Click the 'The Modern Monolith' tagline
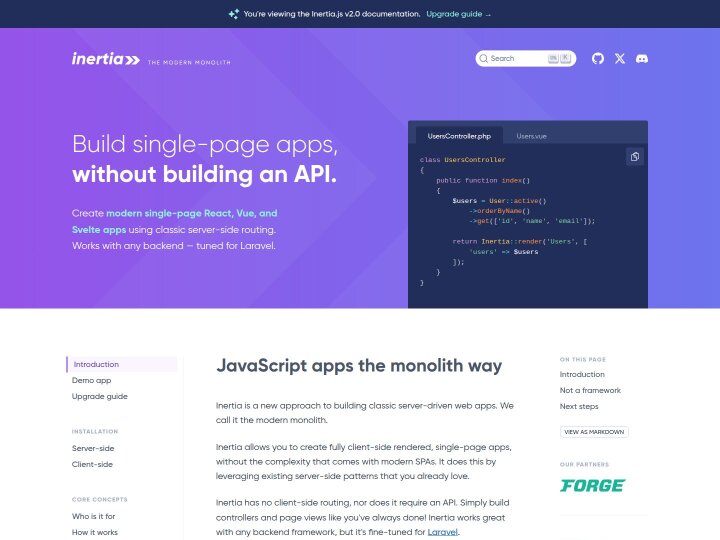This screenshot has width=720, height=540. click(x=189, y=62)
